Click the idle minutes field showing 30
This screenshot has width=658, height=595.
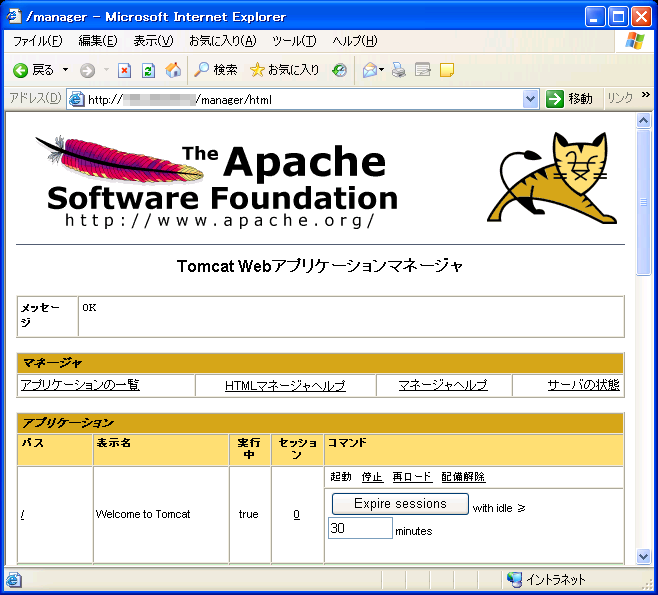(x=360, y=528)
